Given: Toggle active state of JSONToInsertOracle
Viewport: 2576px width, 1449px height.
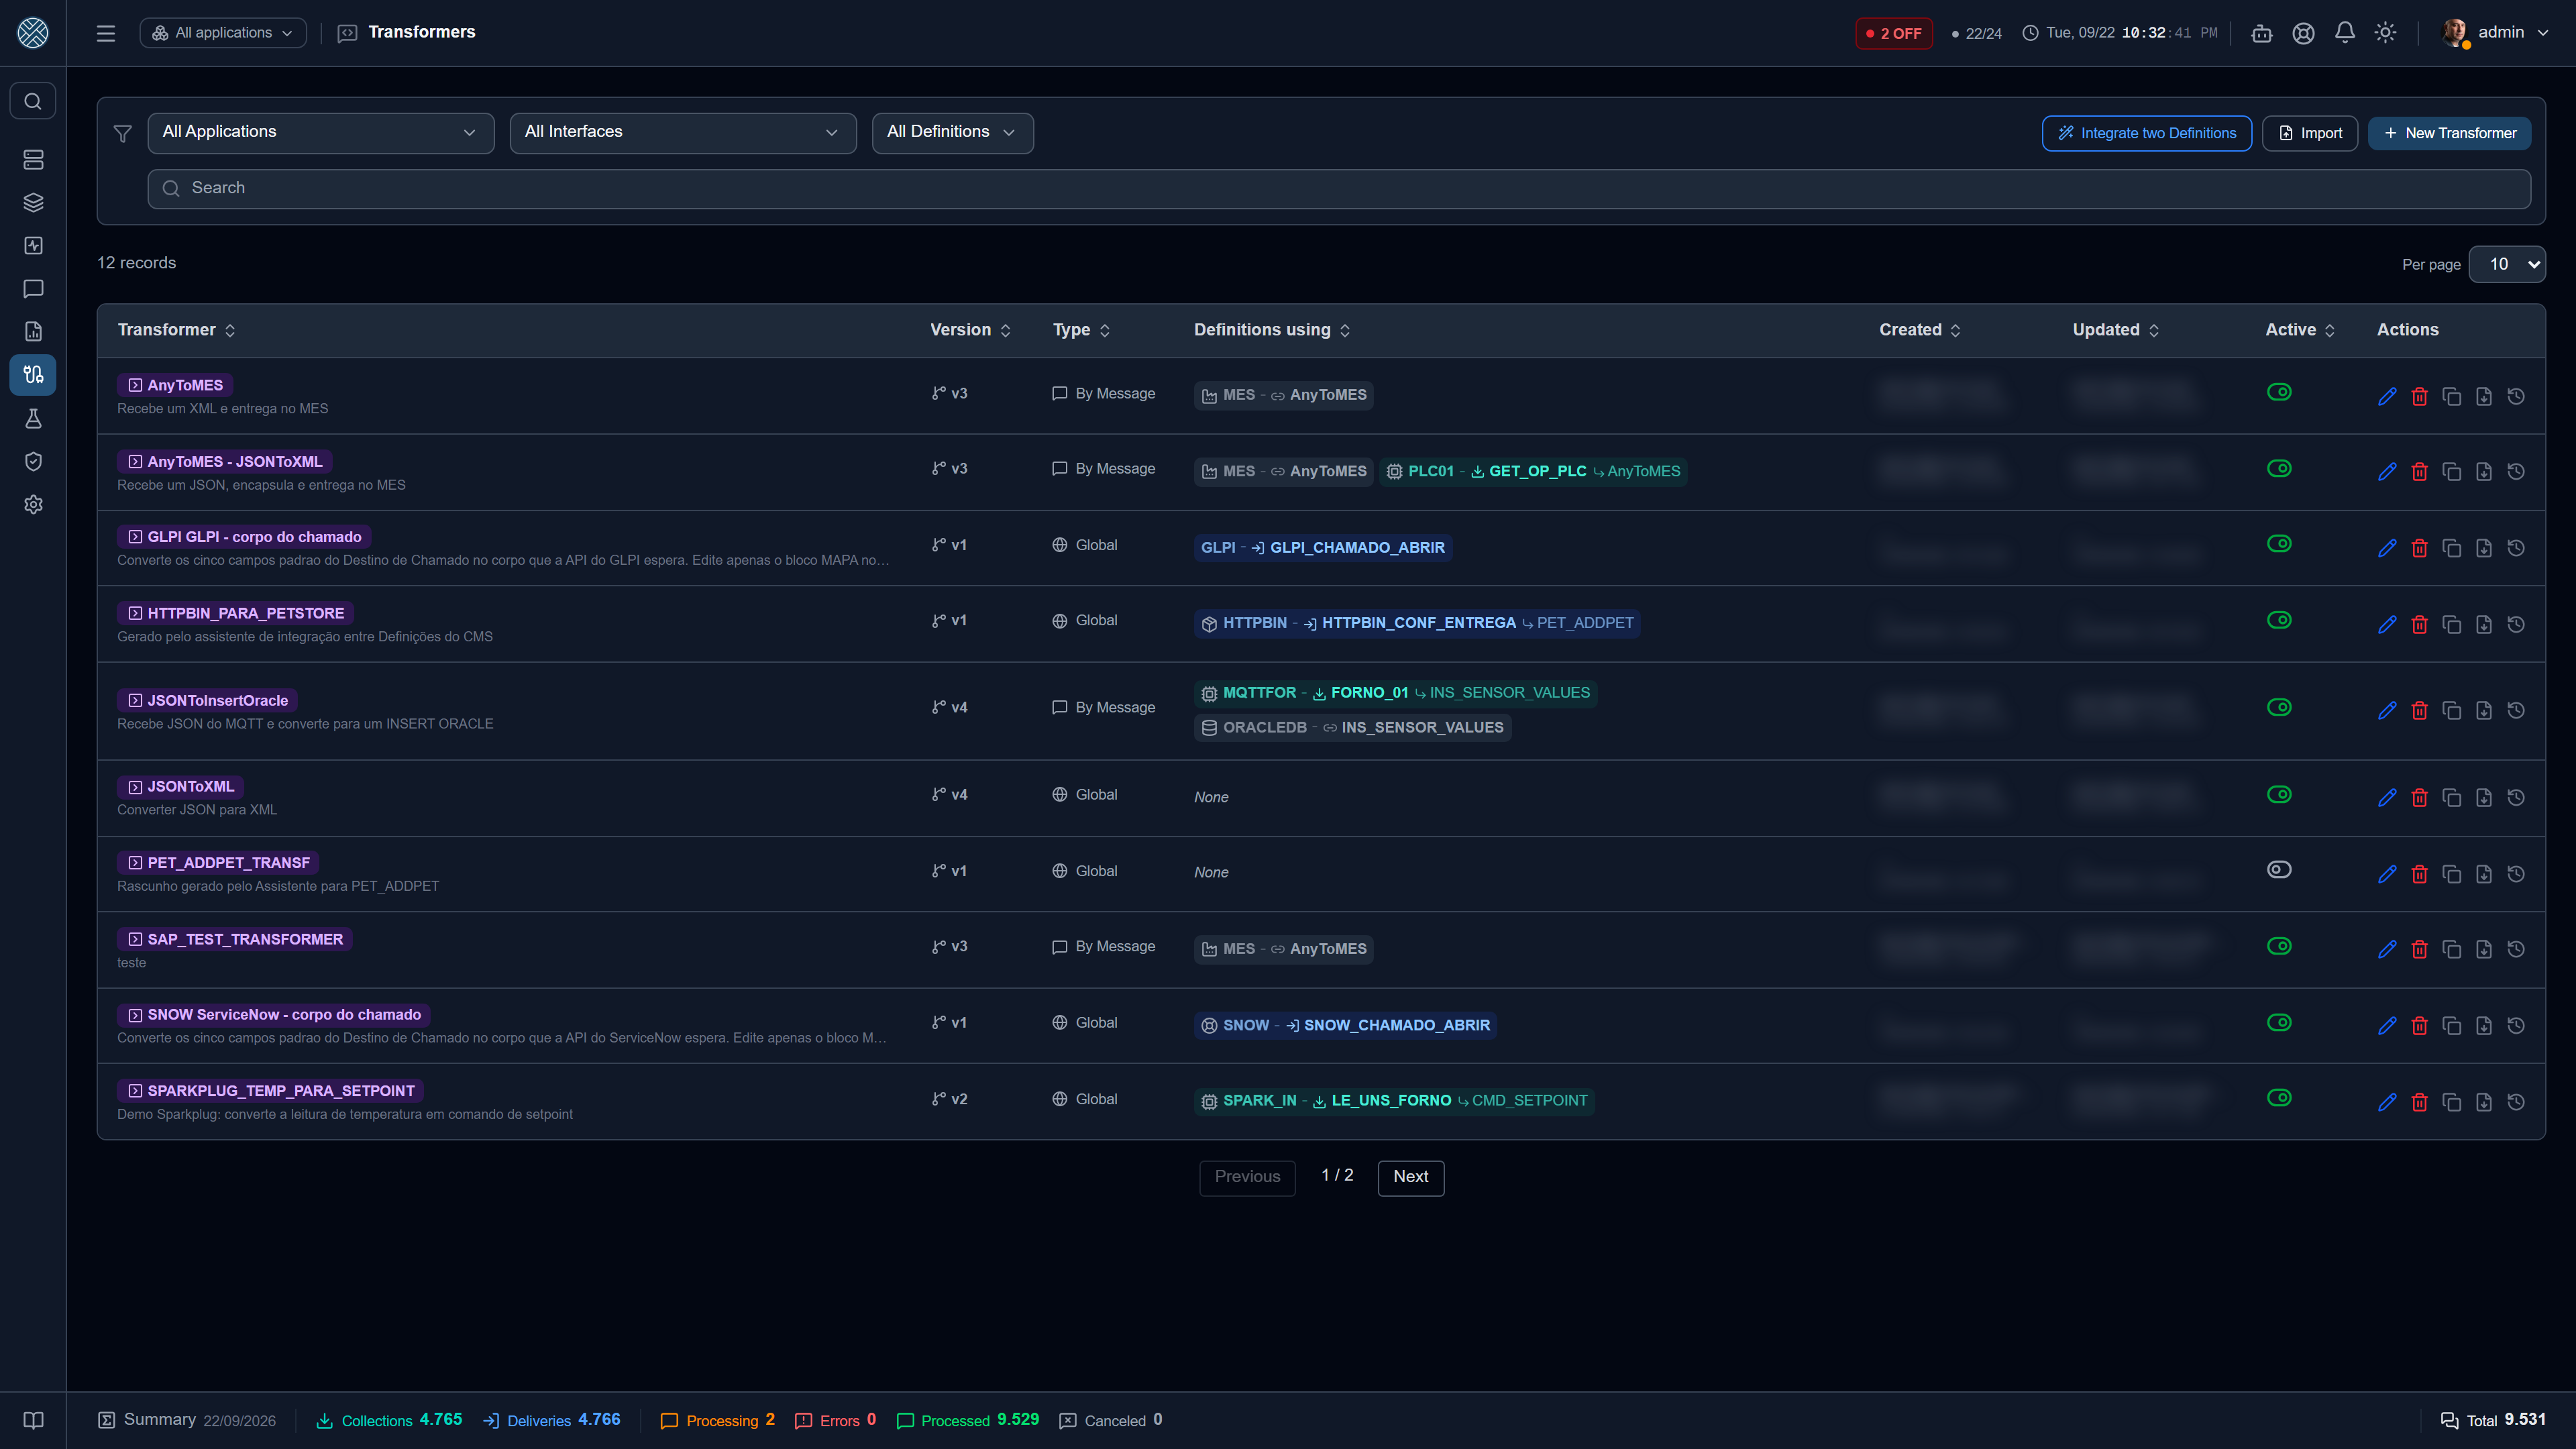Looking at the screenshot, I should (x=2279, y=707).
